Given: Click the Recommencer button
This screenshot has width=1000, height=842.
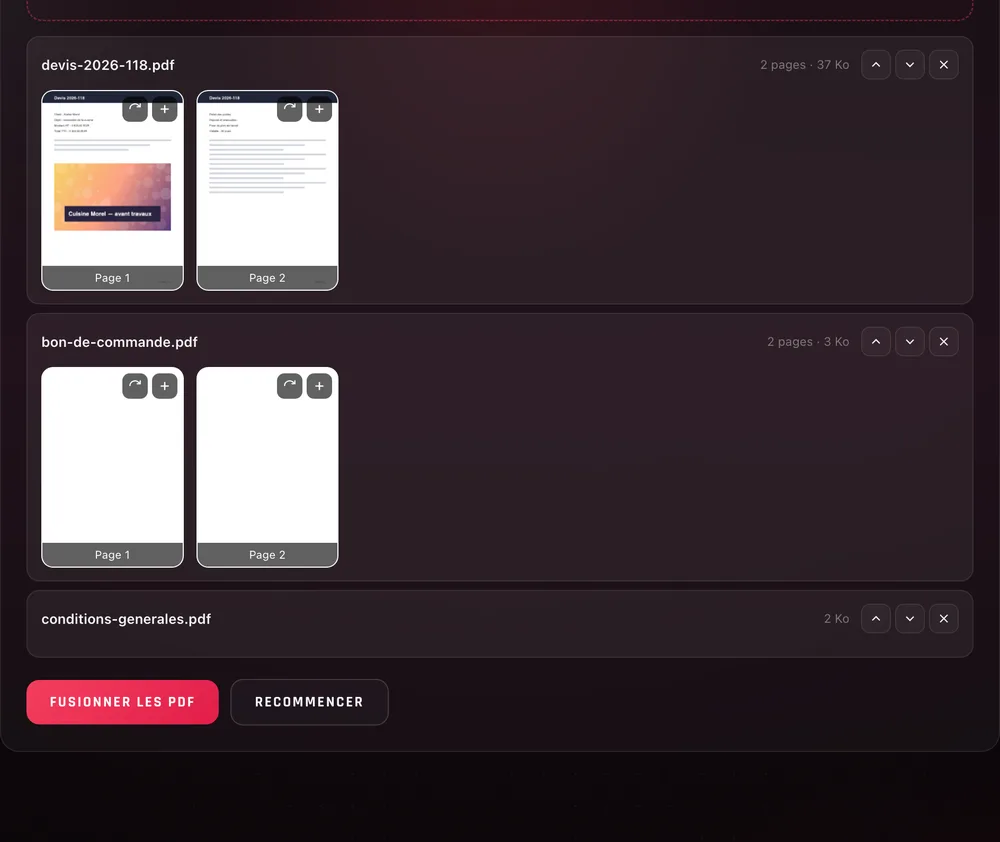Looking at the screenshot, I should point(309,702).
